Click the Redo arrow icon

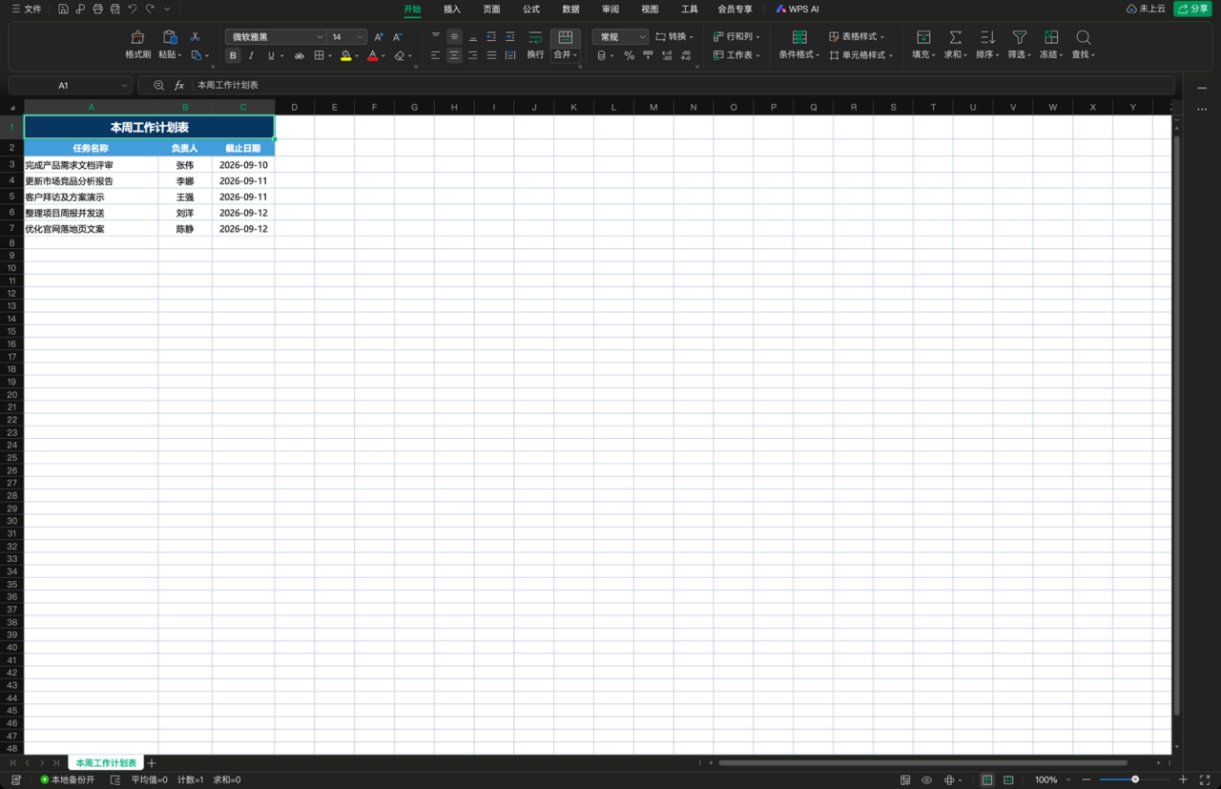(150, 9)
